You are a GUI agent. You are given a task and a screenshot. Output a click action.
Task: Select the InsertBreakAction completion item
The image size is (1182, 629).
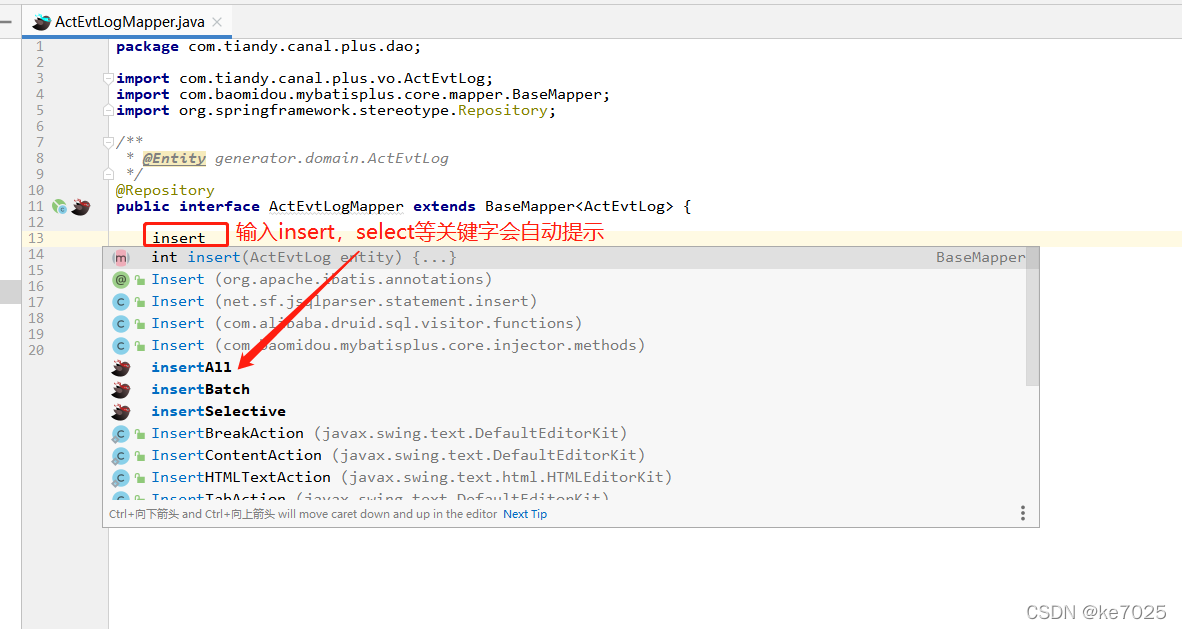564,433
